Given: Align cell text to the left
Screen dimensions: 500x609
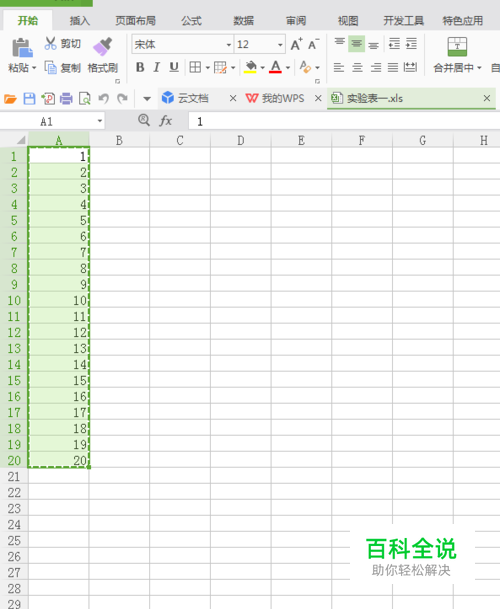Looking at the screenshot, I should pos(339,68).
